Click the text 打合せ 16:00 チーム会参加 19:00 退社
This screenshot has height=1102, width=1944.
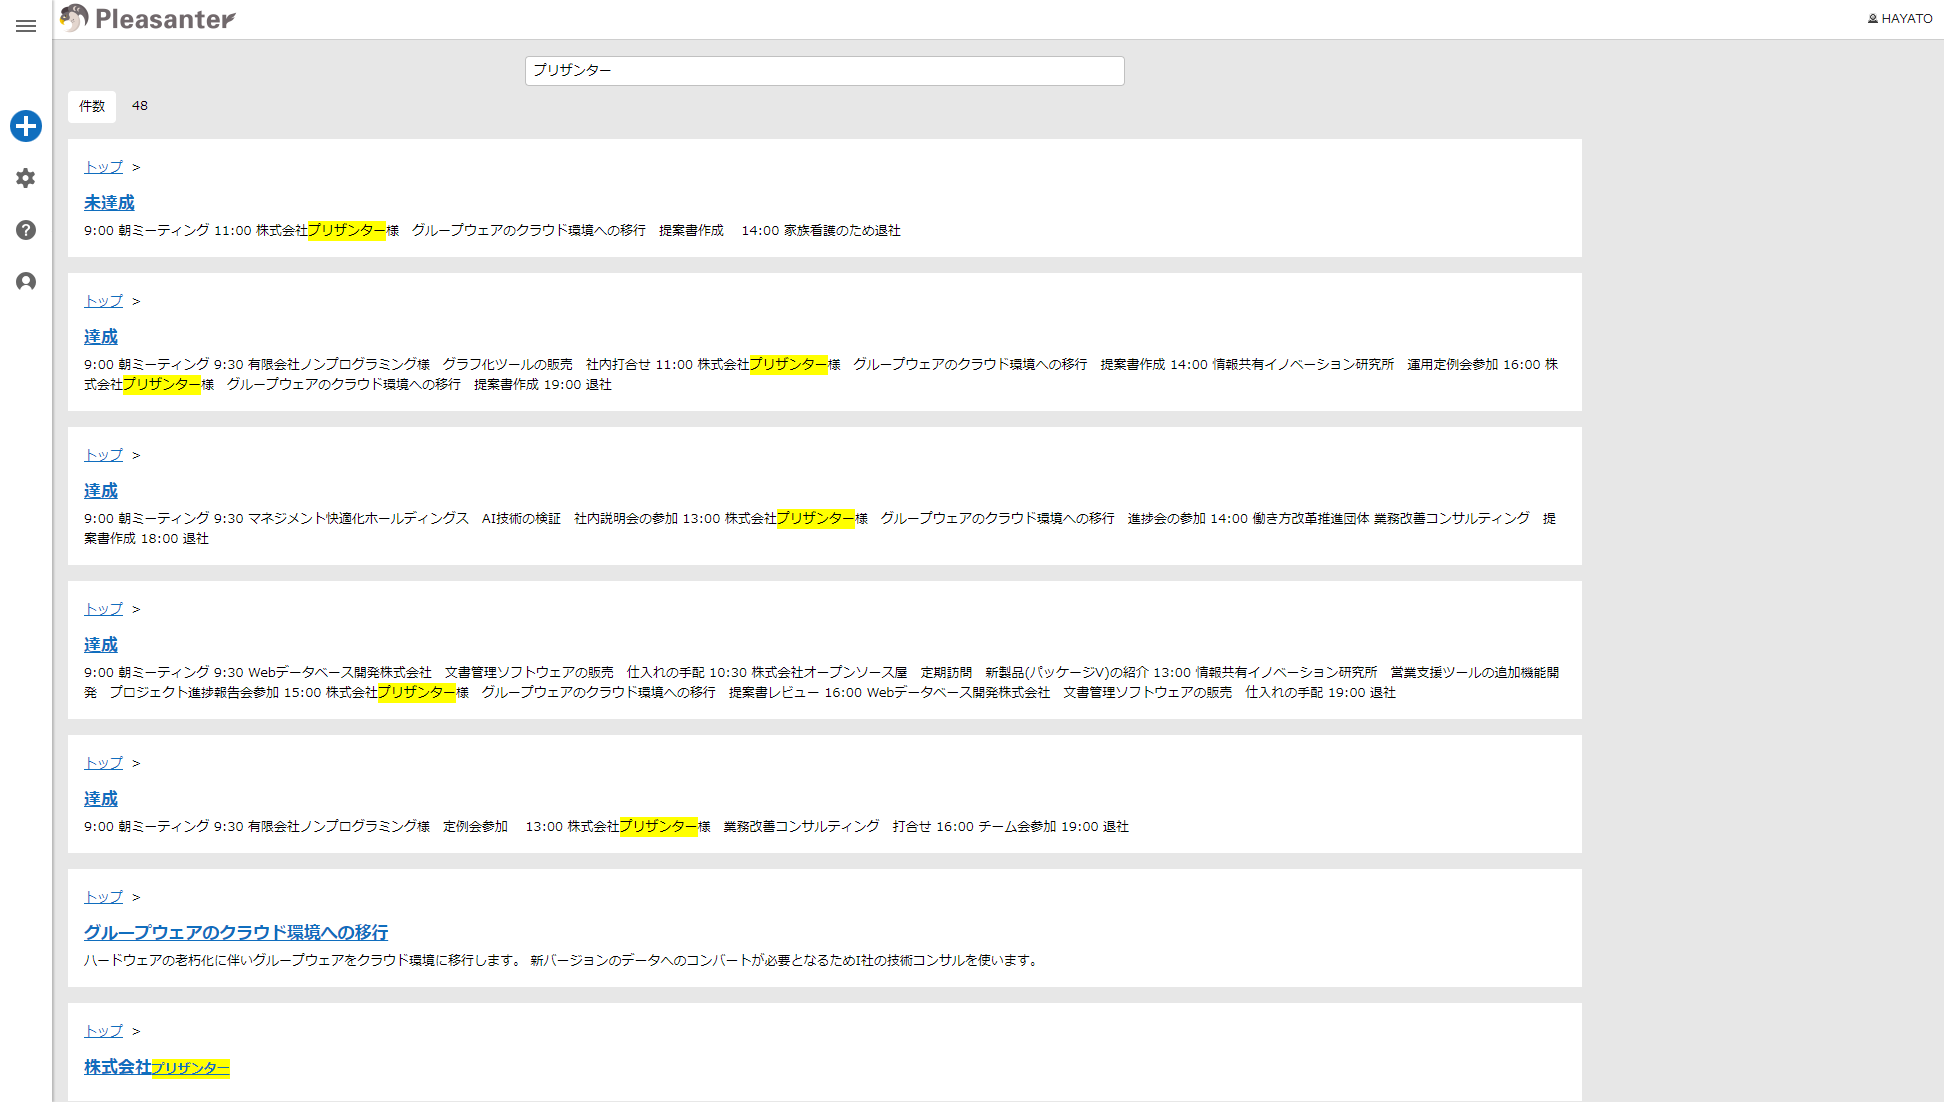coord(1010,827)
